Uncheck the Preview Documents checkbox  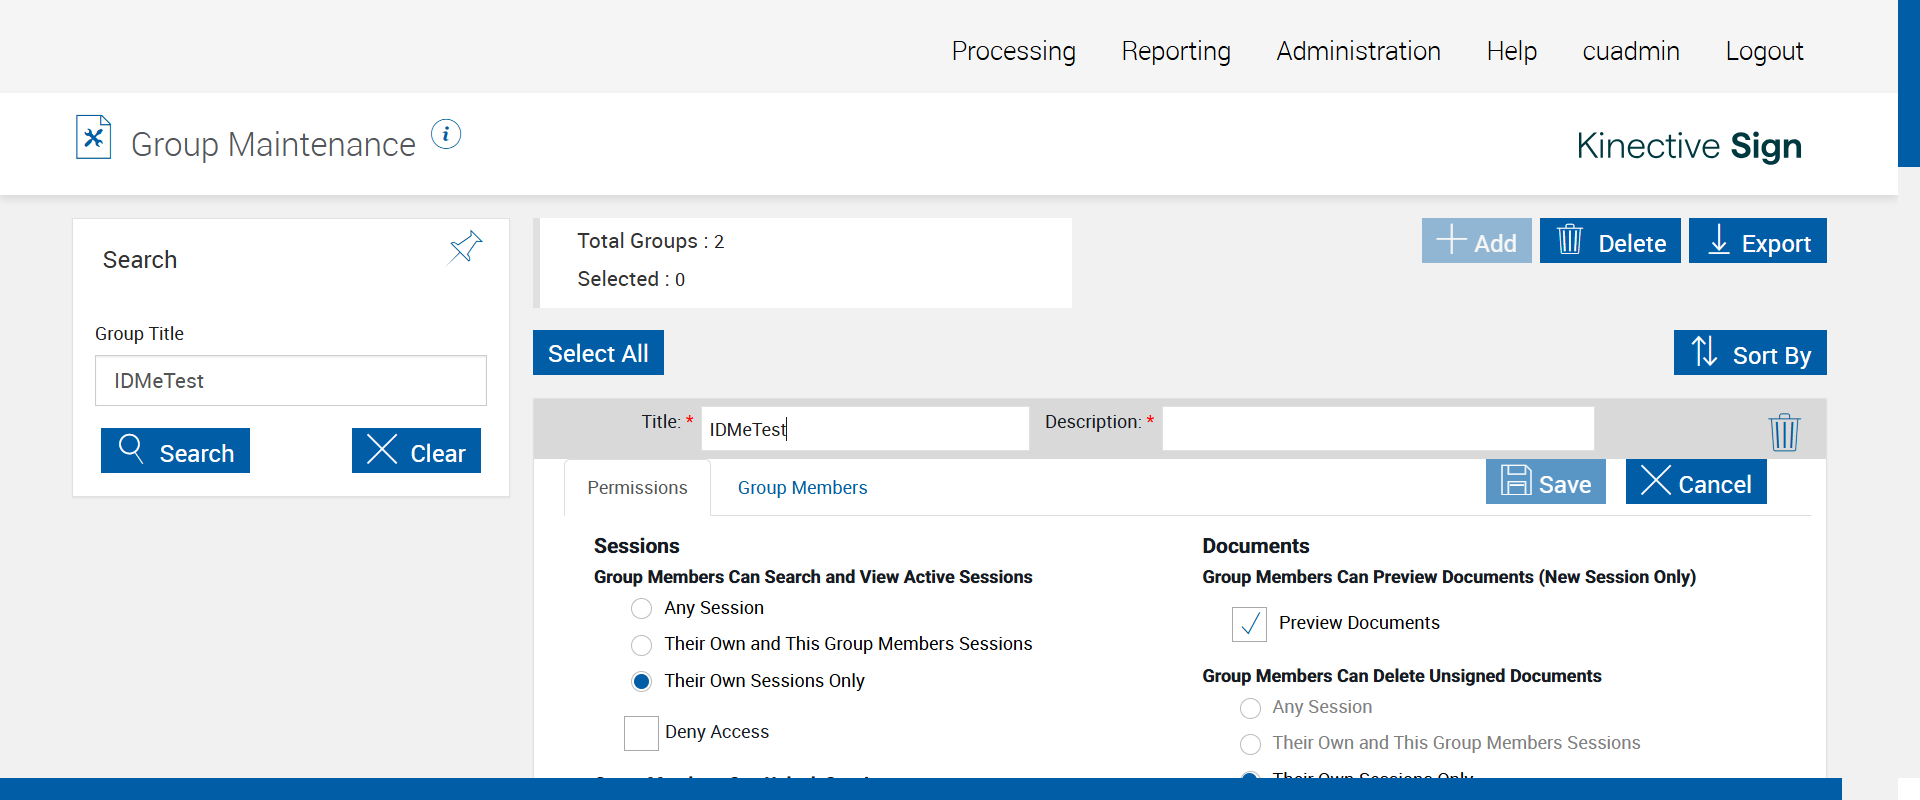click(1249, 624)
